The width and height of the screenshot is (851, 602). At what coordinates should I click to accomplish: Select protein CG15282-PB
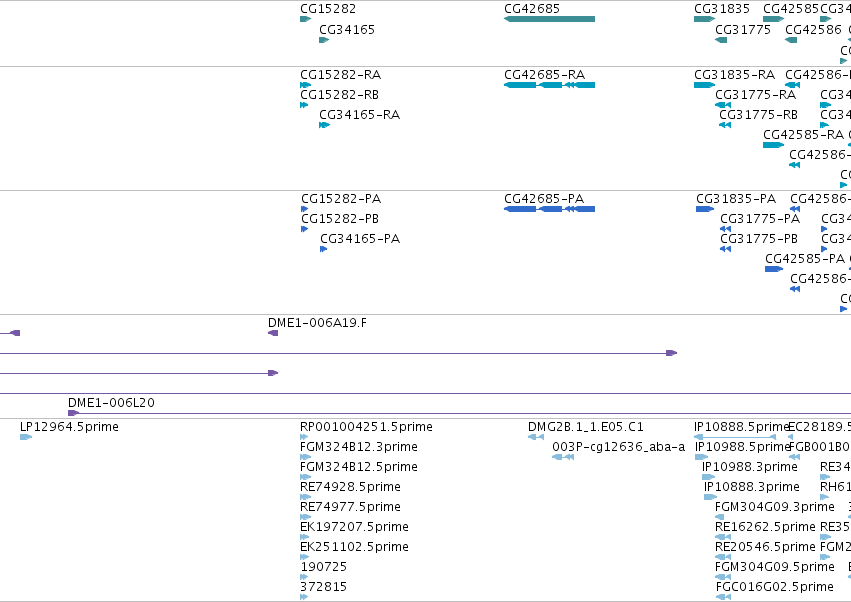pos(340,219)
